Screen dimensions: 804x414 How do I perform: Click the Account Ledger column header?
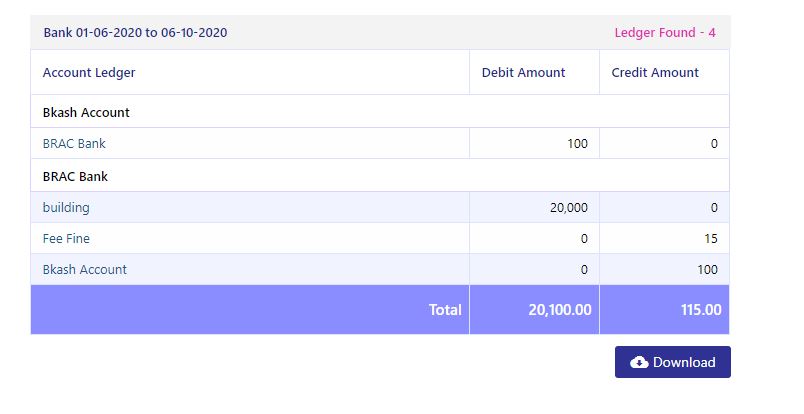[89, 73]
